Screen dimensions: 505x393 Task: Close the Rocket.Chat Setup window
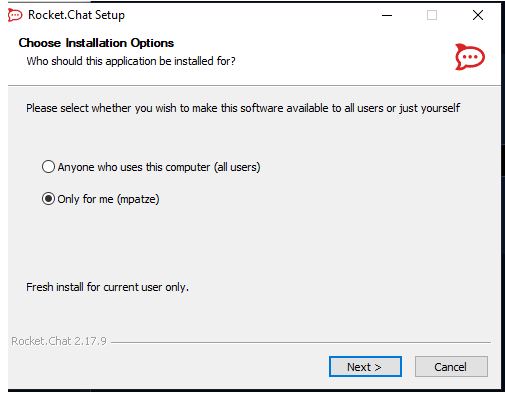(x=478, y=15)
